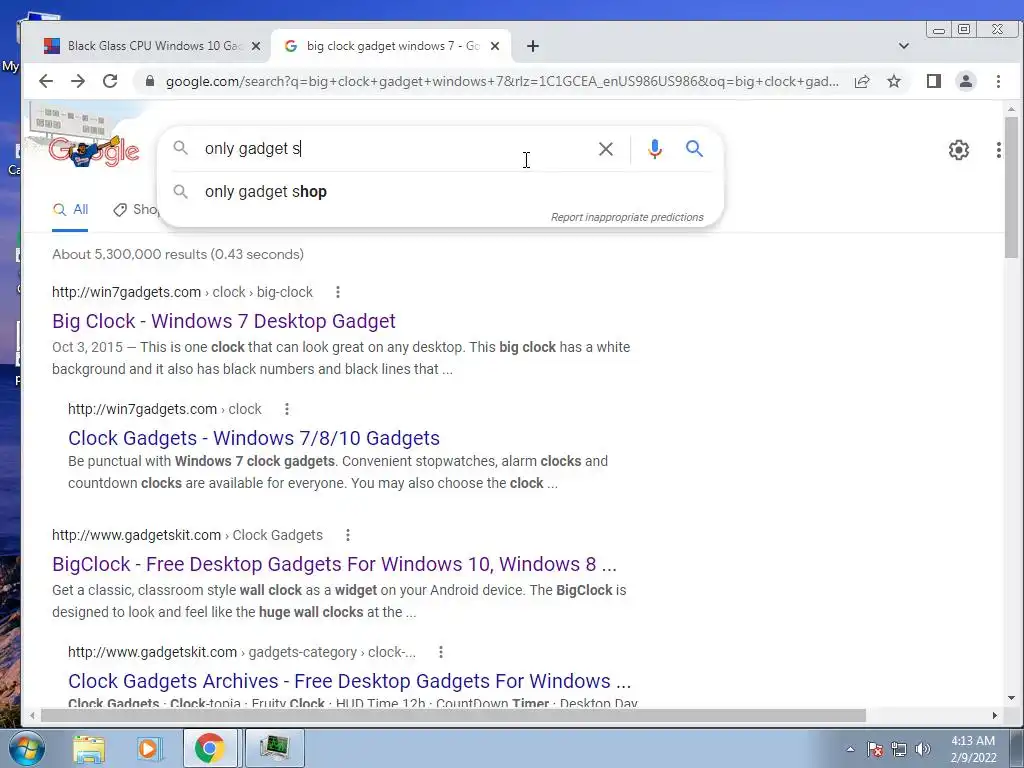Screen dimensions: 1024x768
Task: Open Chrome profile avatar menu
Action: pyautogui.click(x=966, y=81)
